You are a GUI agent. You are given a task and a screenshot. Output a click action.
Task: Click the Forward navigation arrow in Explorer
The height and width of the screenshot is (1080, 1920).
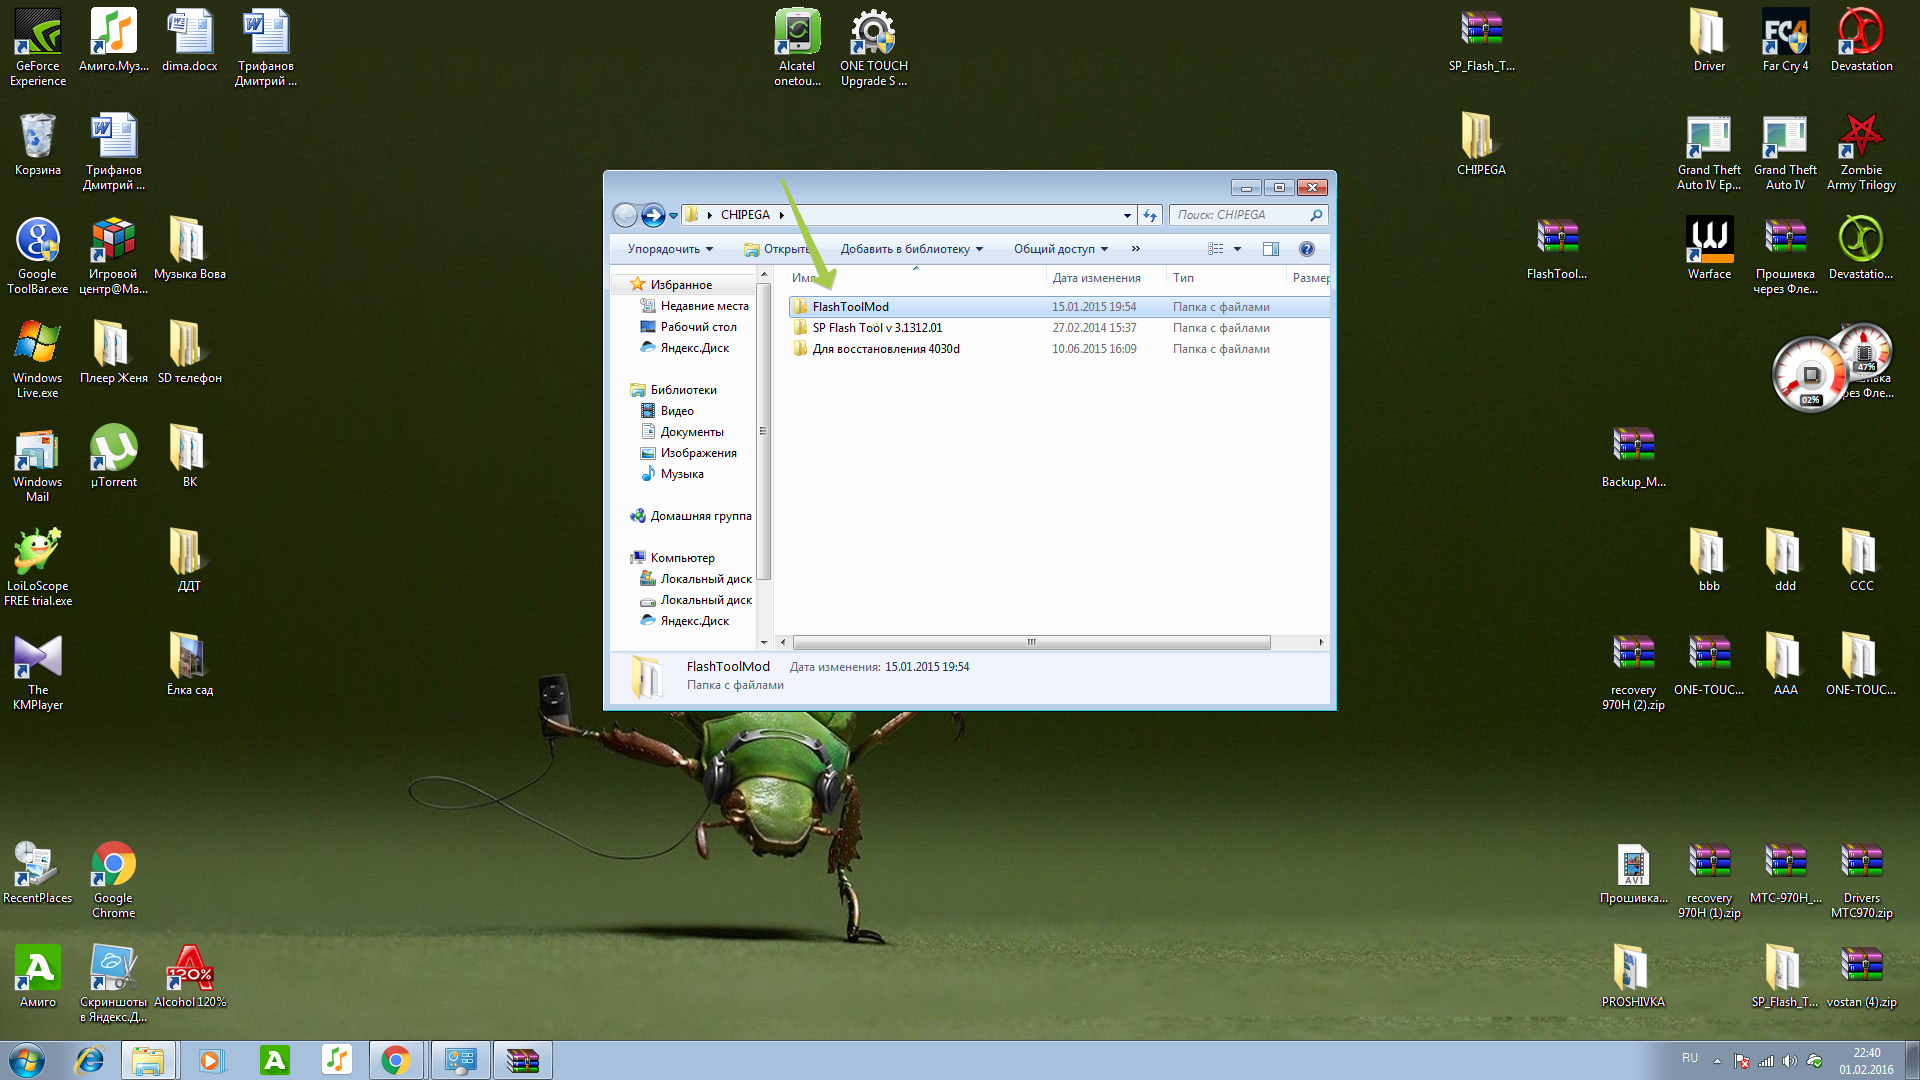pyautogui.click(x=653, y=215)
